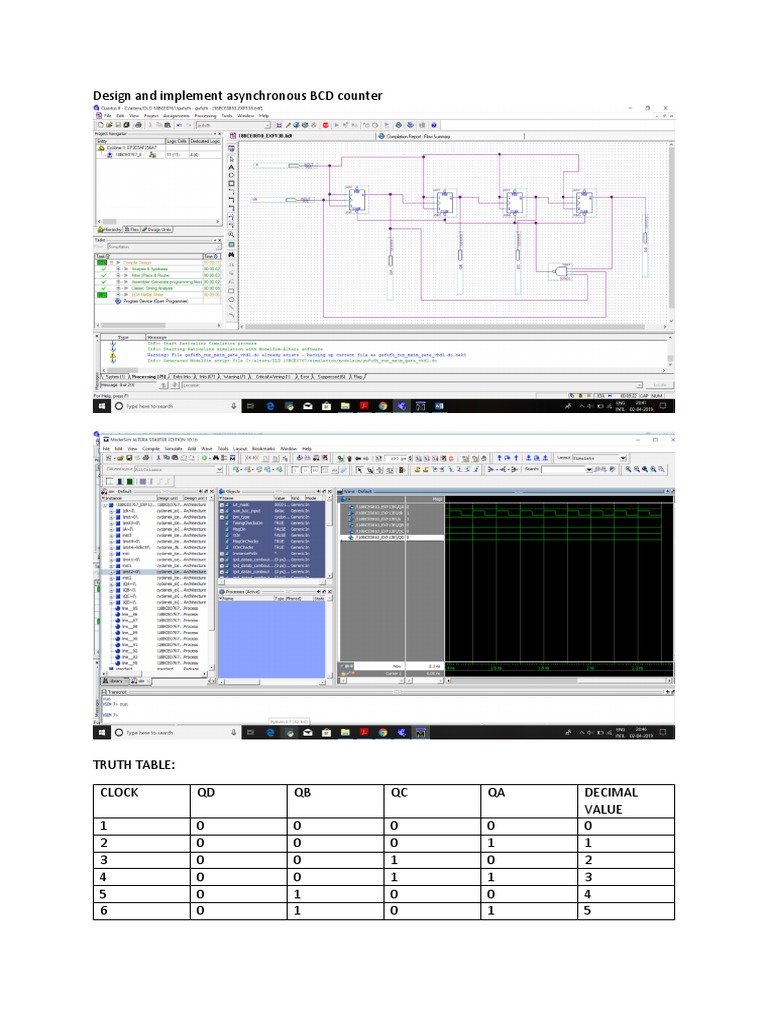Collapse Compile Design task node
Image resolution: width=768 pixels, height=1024 pixels.
coord(112,263)
